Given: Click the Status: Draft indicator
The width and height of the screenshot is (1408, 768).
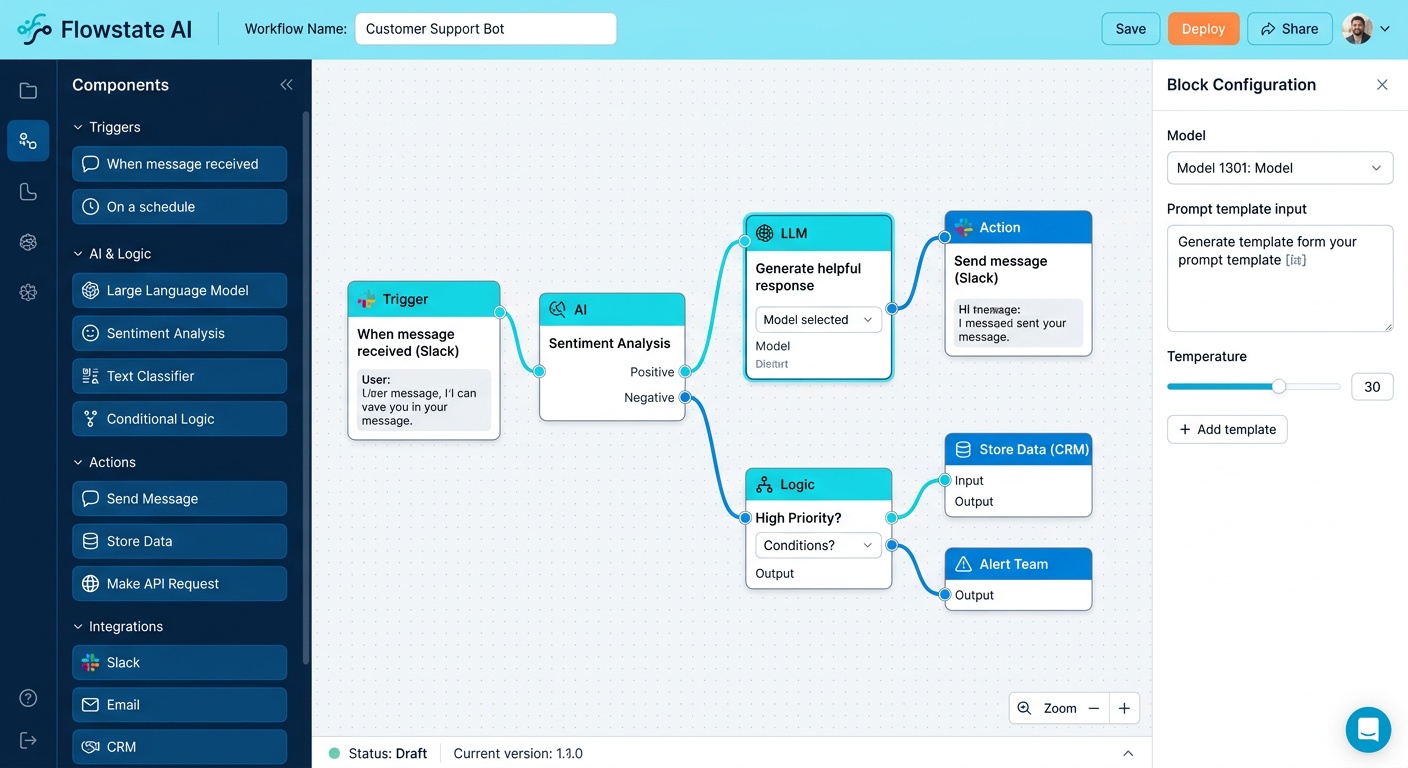Looking at the screenshot, I should pos(378,753).
